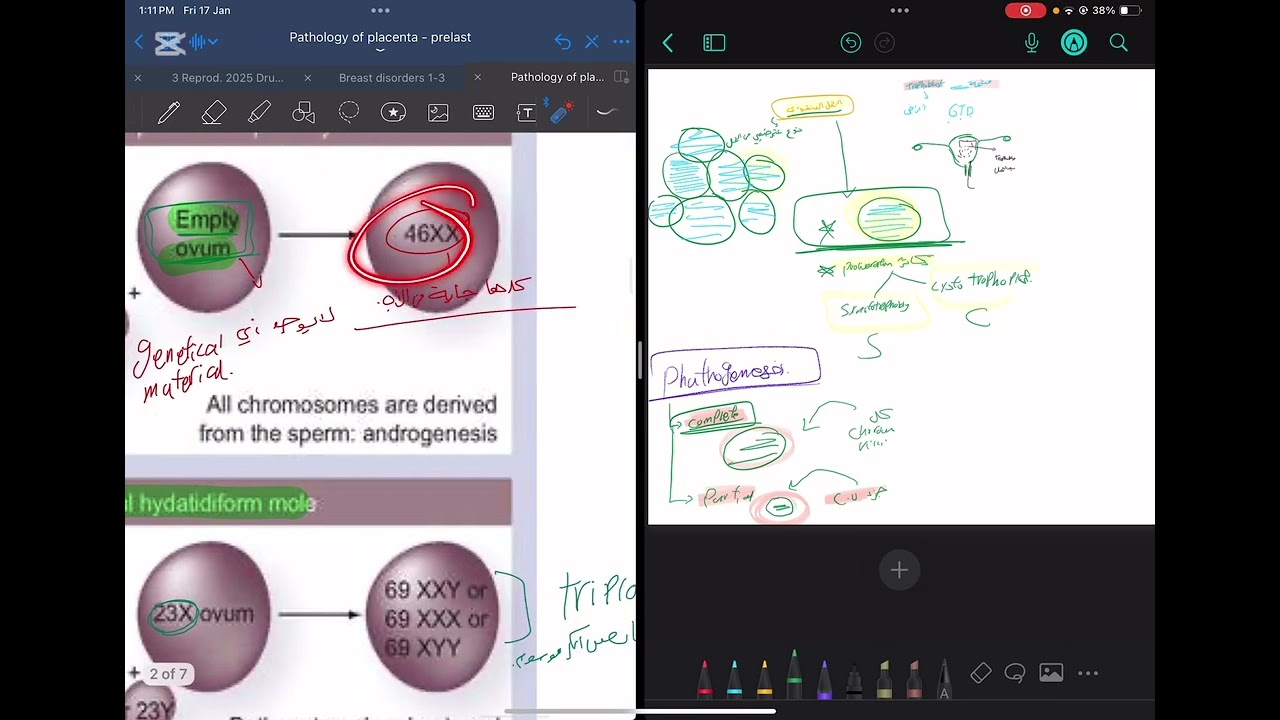Pick the olive green highlighter

(884, 679)
